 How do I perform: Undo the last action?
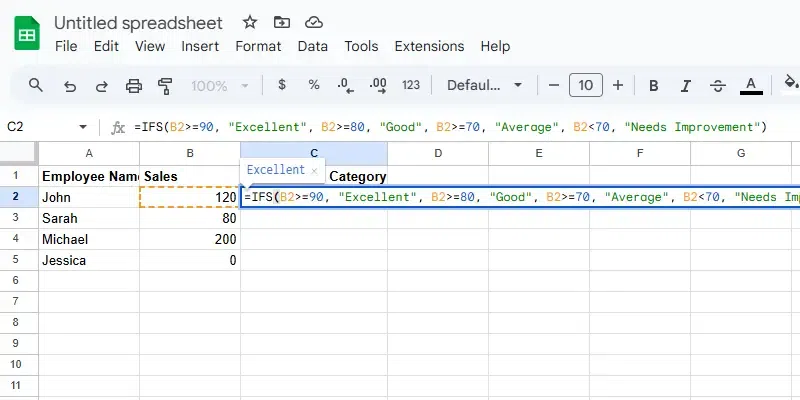(70, 86)
